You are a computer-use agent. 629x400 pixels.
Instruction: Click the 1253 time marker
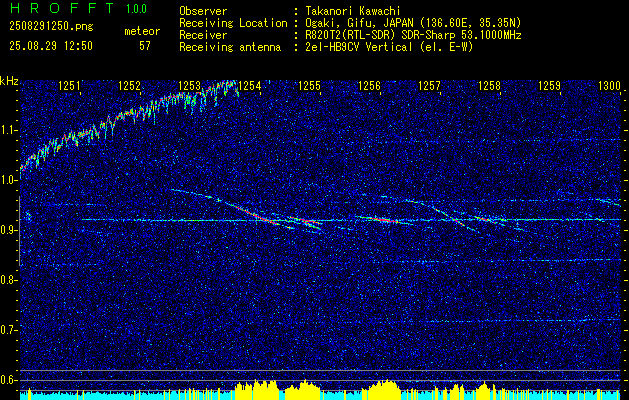[190, 85]
